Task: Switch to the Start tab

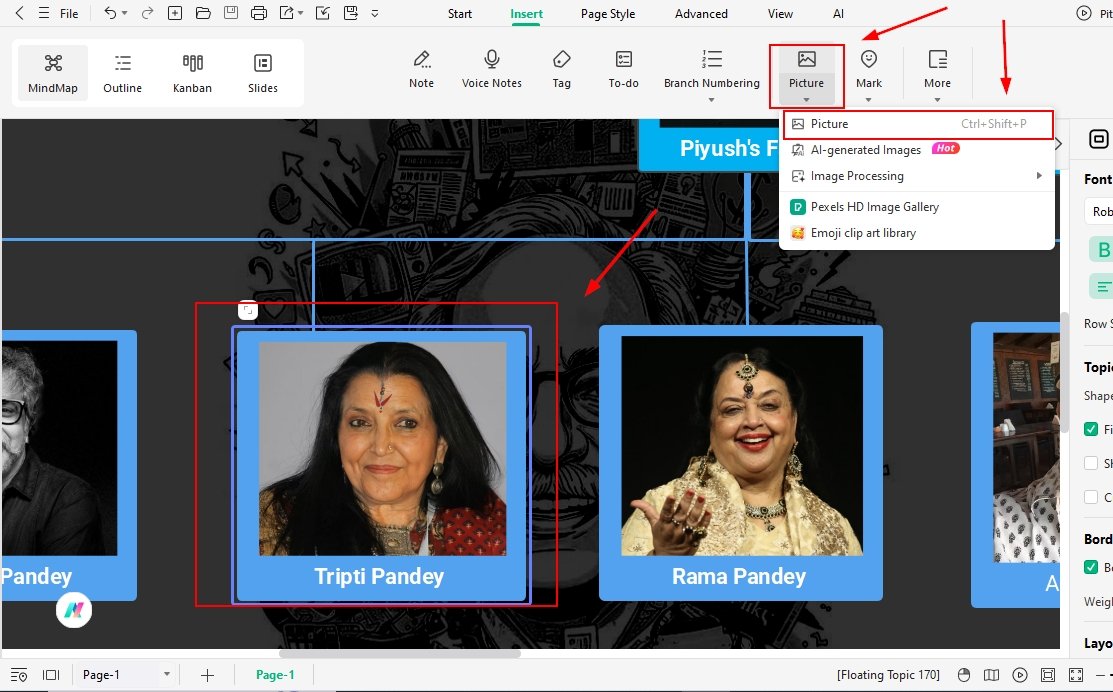Action: pyautogui.click(x=460, y=13)
